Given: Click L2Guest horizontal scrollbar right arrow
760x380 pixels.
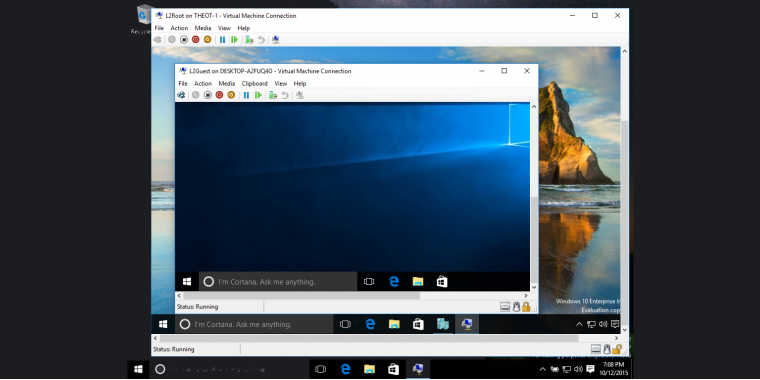Looking at the screenshot, I should tap(526, 295).
